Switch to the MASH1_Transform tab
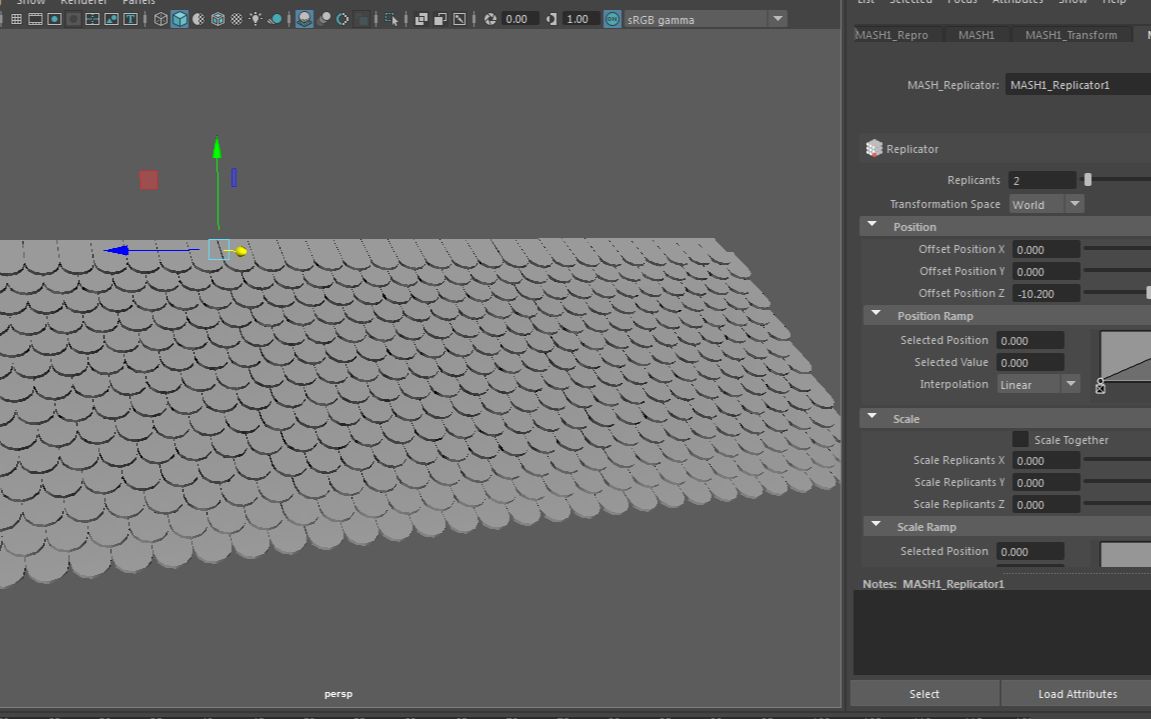Viewport: 1151px width, 719px height. [x=1072, y=35]
